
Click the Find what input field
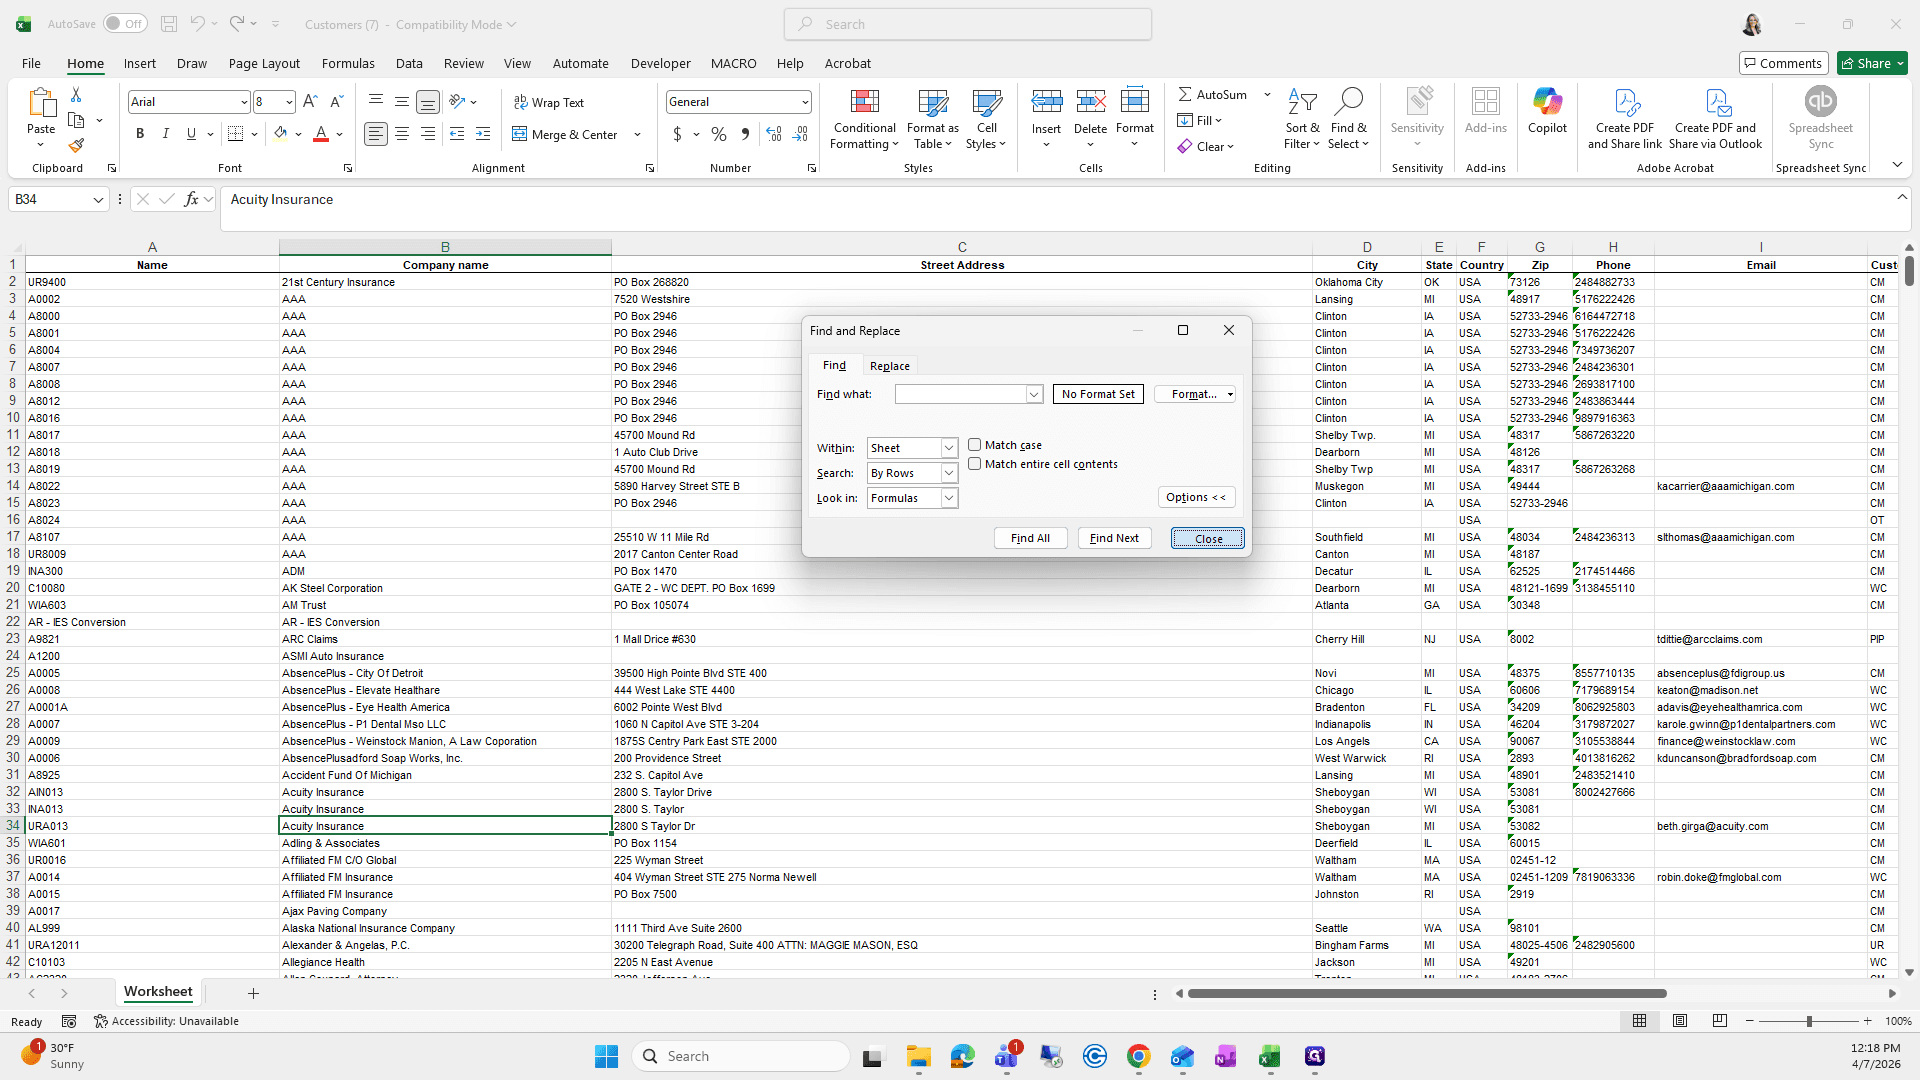[960, 394]
